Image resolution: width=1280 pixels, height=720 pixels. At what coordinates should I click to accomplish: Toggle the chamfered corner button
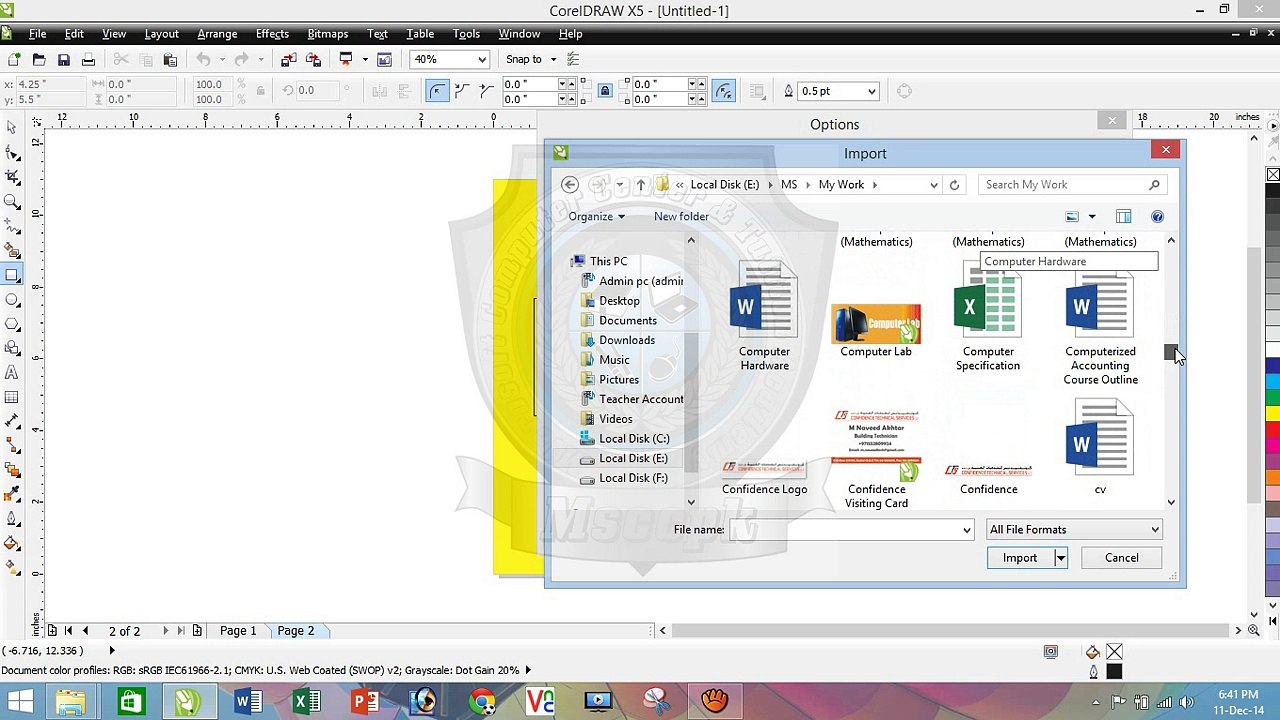tap(486, 91)
